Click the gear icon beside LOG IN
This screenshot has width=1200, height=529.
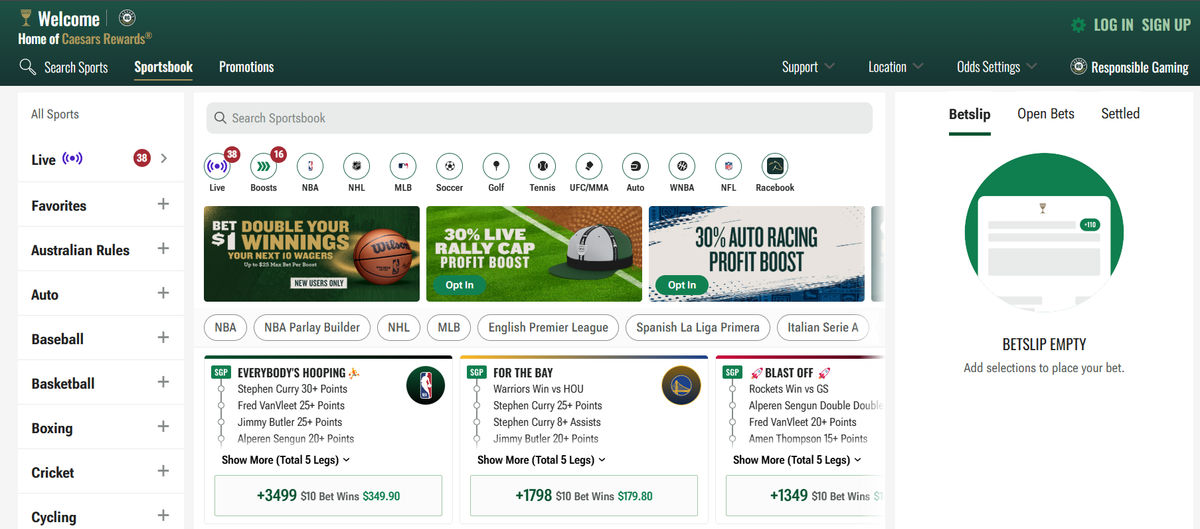coord(1078,25)
